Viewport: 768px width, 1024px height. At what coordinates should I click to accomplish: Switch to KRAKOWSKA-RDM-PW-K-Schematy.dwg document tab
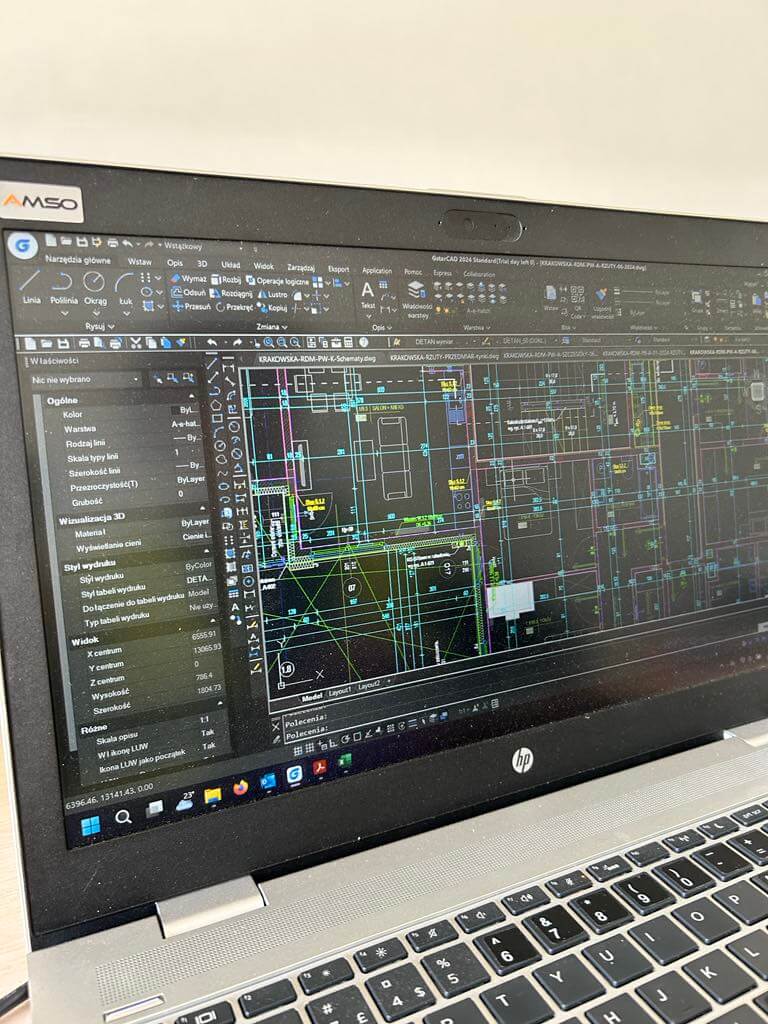coord(317,359)
